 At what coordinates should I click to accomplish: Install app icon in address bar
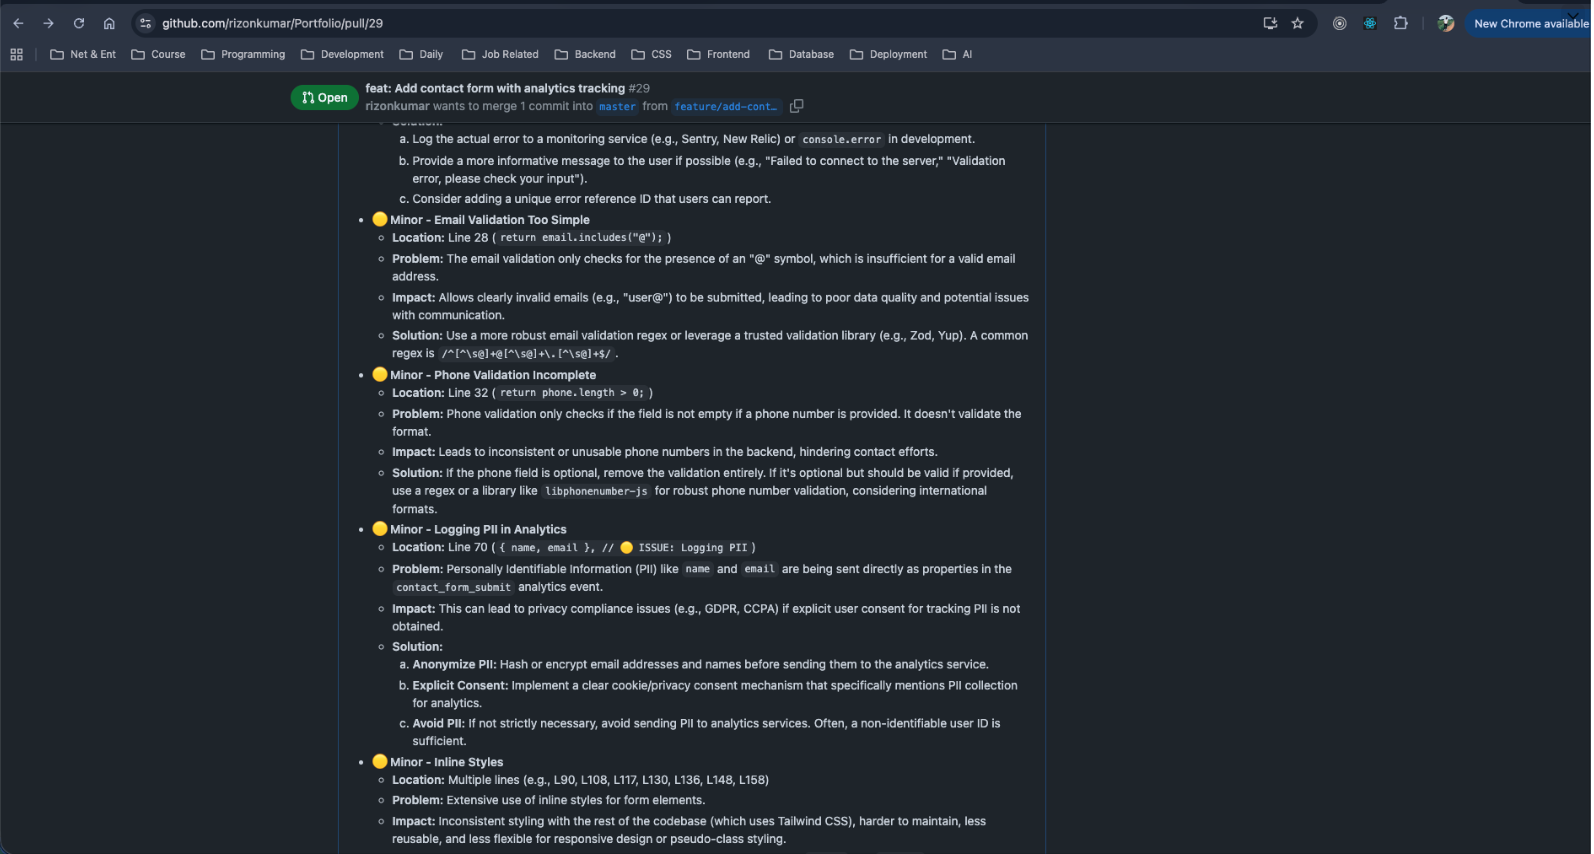(1270, 23)
